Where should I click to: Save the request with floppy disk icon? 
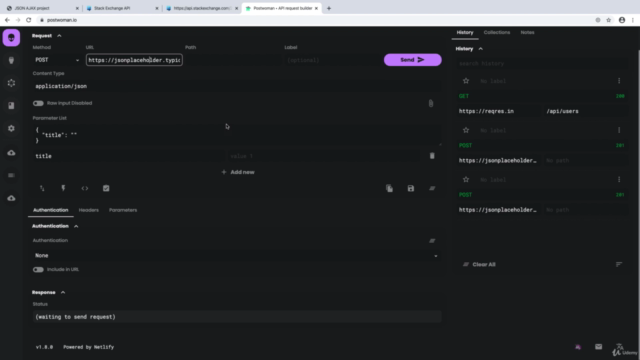[x=411, y=188]
